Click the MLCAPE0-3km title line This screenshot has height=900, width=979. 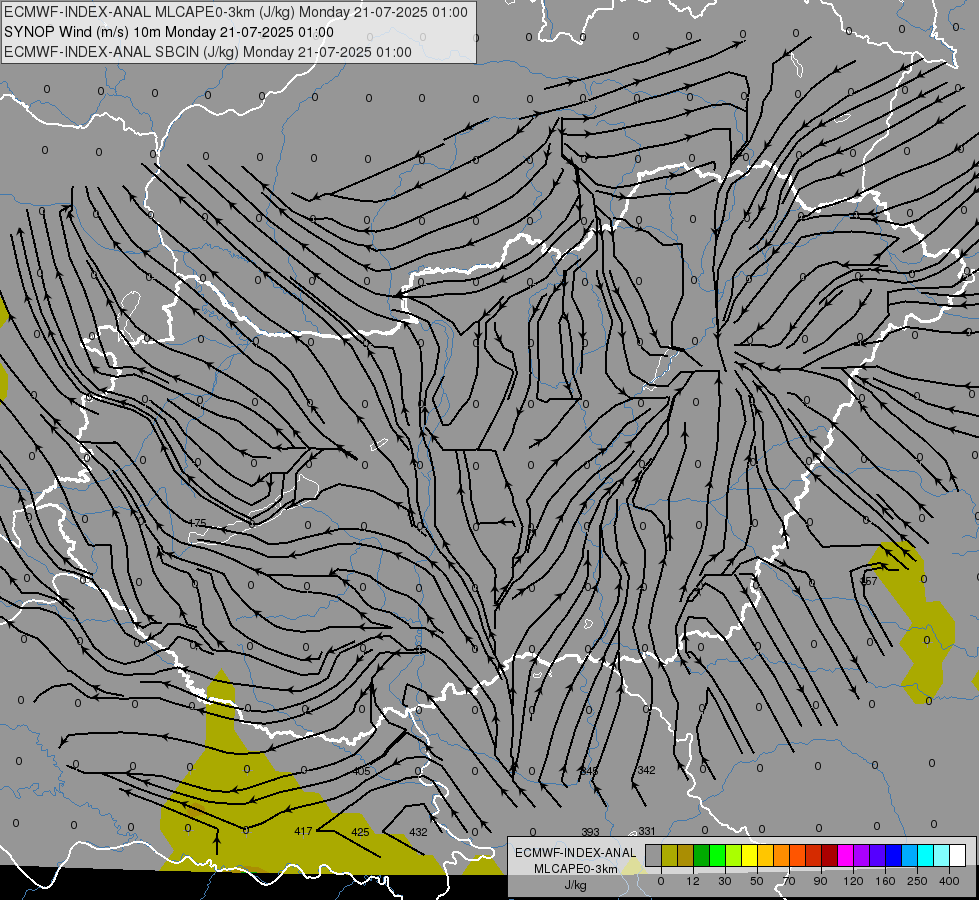pyautogui.click(x=235, y=12)
